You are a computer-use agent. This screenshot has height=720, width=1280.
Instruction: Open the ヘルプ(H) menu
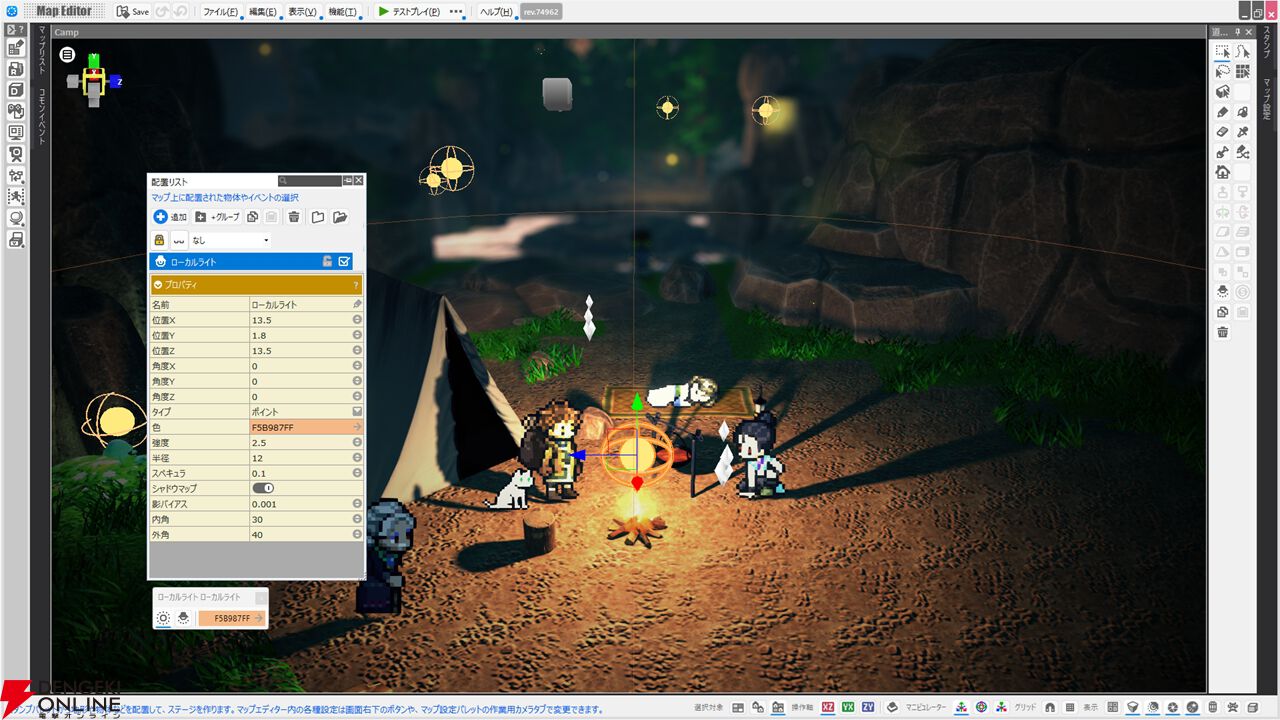coord(495,12)
